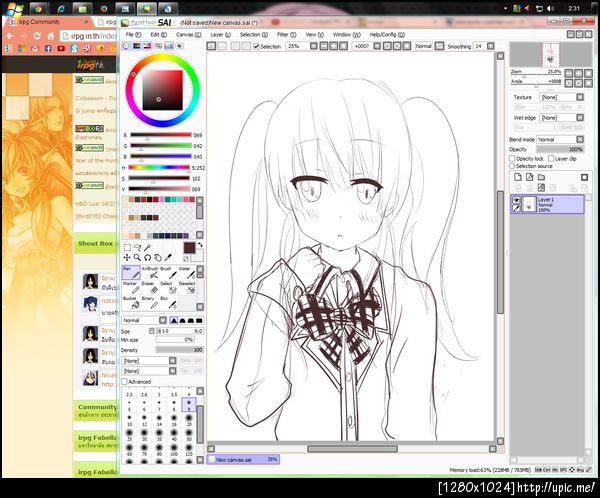Image resolution: width=600 pixels, height=498 pixels.
Task: Open the brush mode Normal dropdown
Action: 144,320
